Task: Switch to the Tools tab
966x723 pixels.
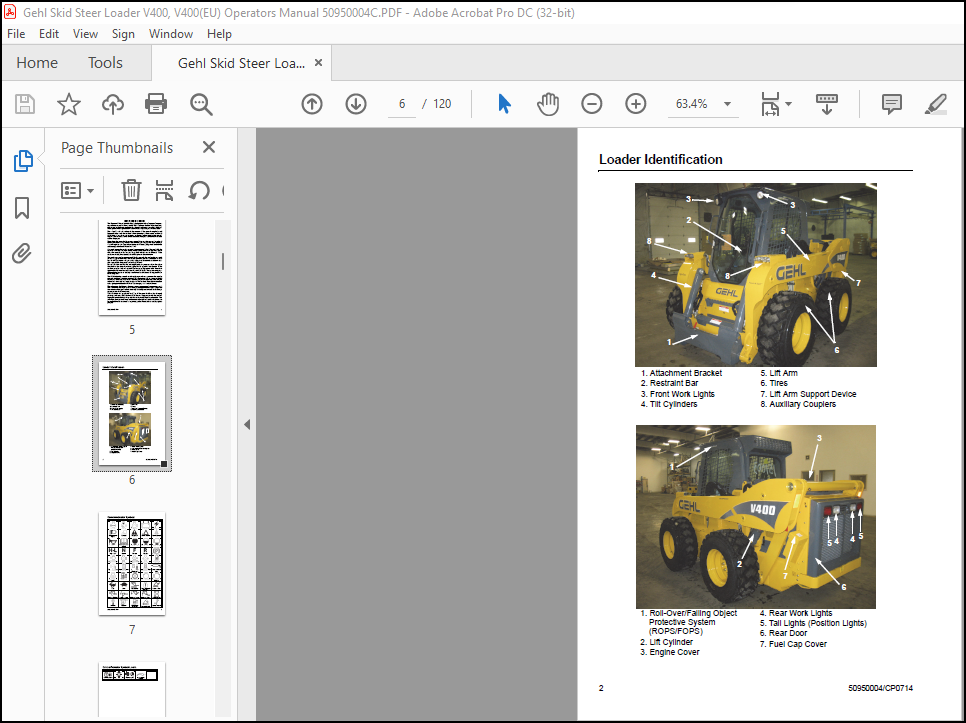Action: click(x=105, y=63)
